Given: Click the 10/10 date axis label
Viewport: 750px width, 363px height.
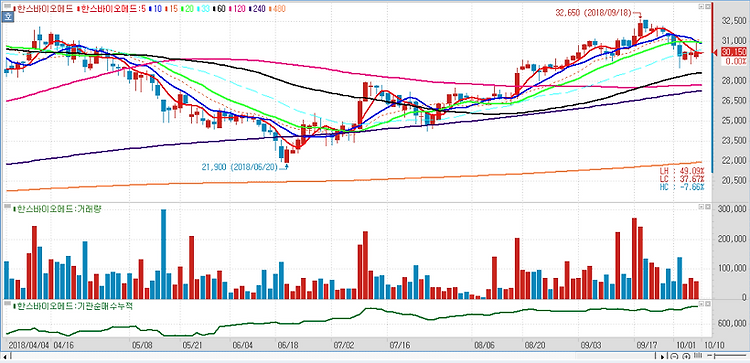Looking at the screenshot, I should point(714,344).
